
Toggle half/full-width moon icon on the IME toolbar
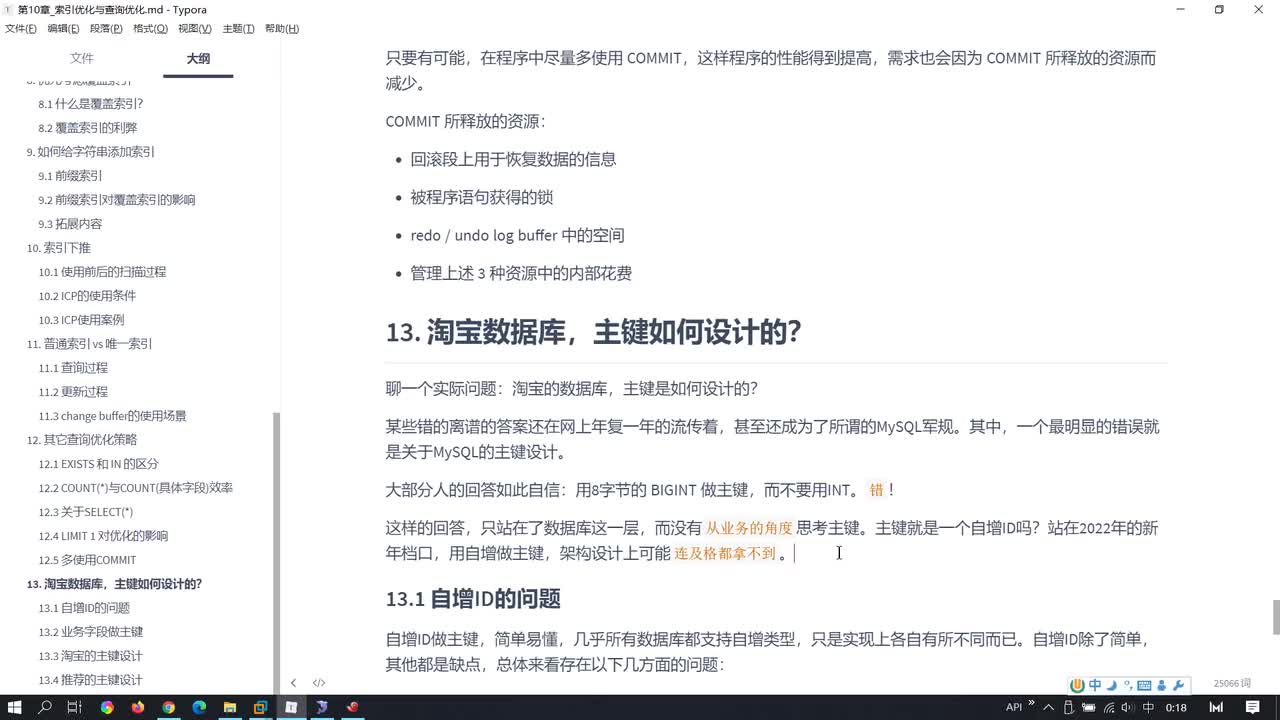pyautogui.click(x=1111, y=685)
